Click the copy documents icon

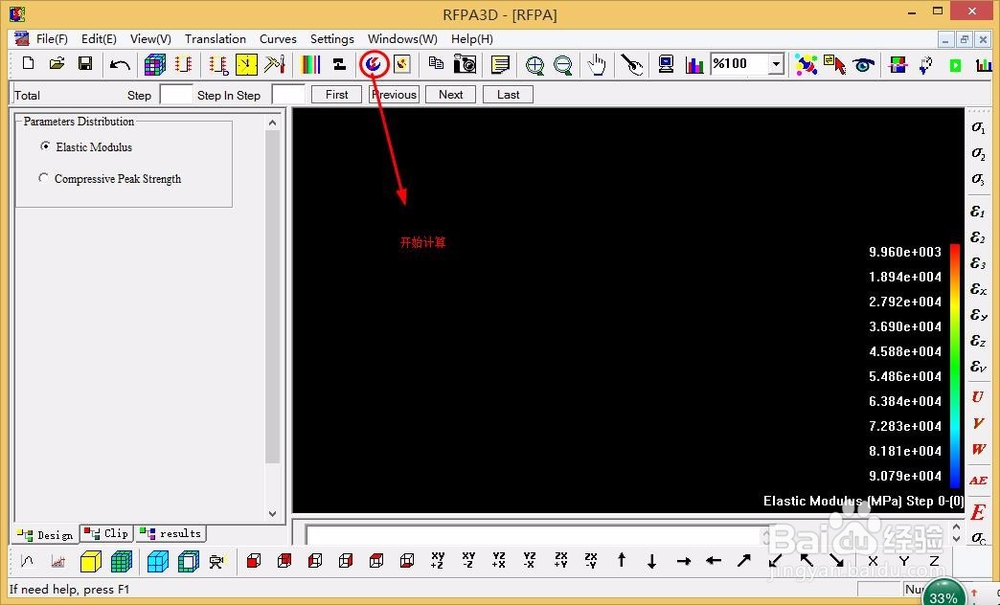(436, 62)
